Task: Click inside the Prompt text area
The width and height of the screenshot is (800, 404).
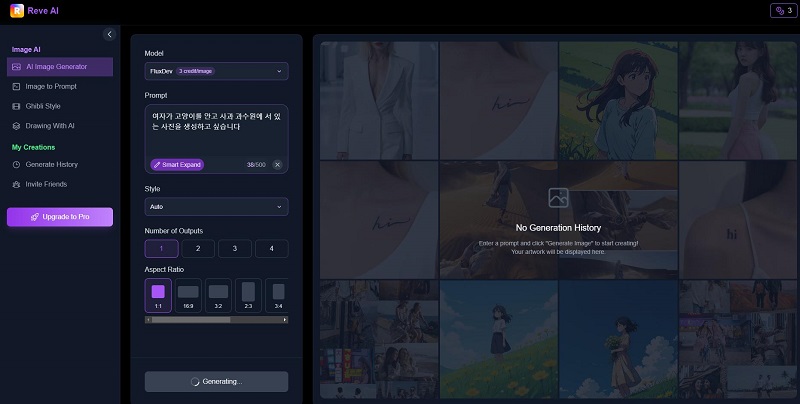Action: click(x=216, y=130)
